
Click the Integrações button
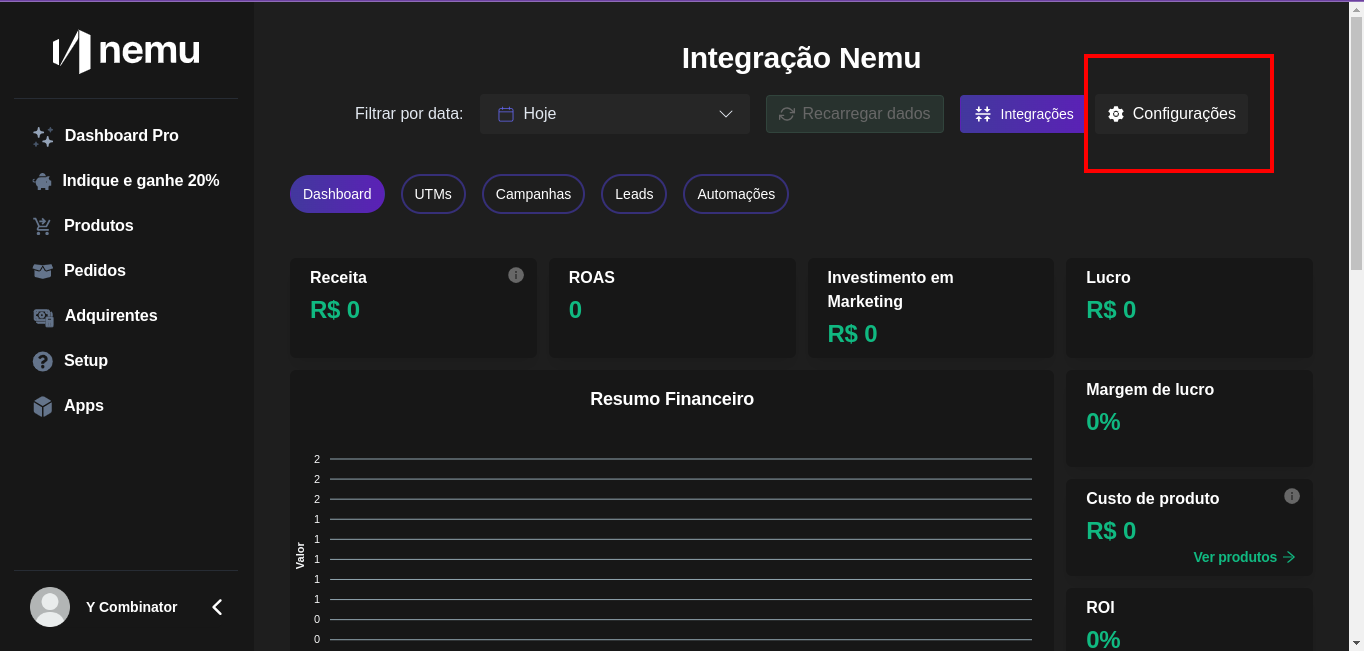click(1022, 114)
